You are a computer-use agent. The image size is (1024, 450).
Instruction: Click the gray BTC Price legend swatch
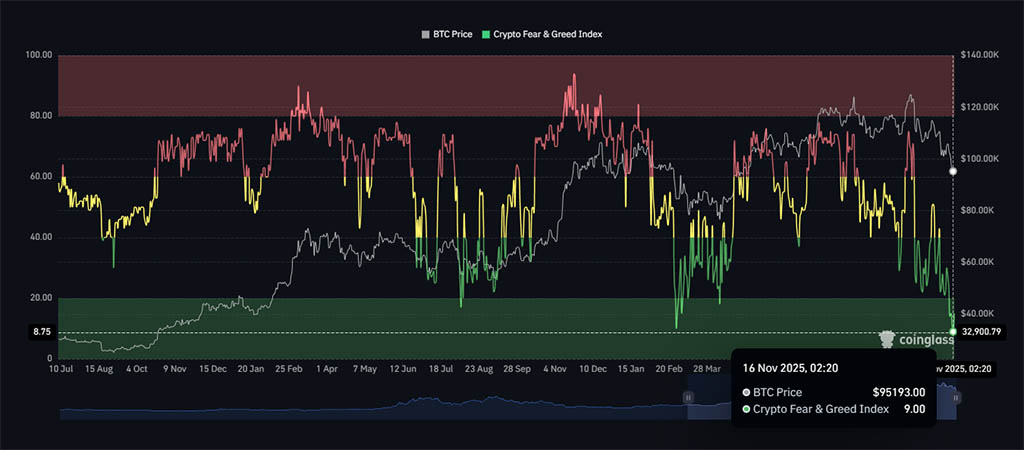point(425,34)
